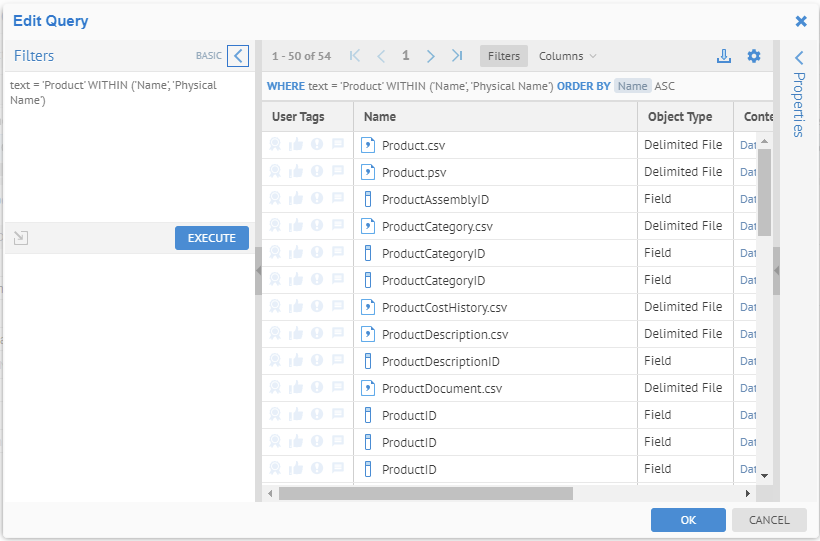Click the download results icon
Screen dimensions: 820x541
tap(724, 56)
